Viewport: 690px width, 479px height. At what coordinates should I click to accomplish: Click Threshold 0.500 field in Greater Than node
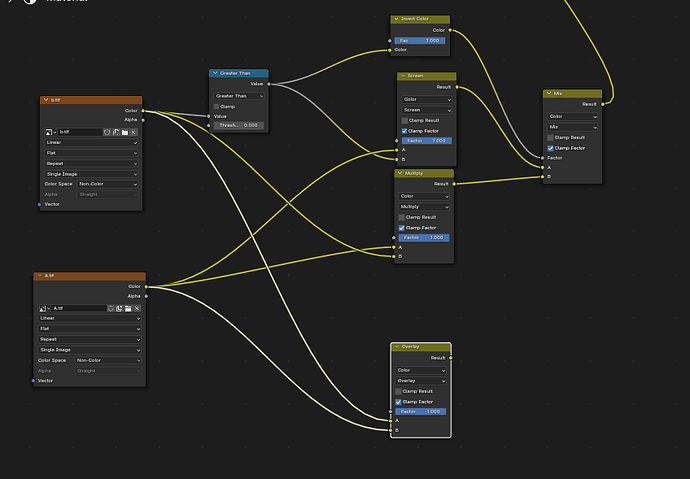pyautogui.click(x=239, y=125)
